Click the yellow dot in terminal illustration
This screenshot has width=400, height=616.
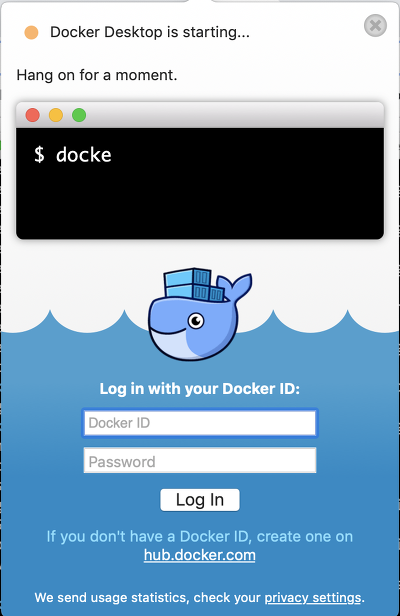tap(56, 115)
